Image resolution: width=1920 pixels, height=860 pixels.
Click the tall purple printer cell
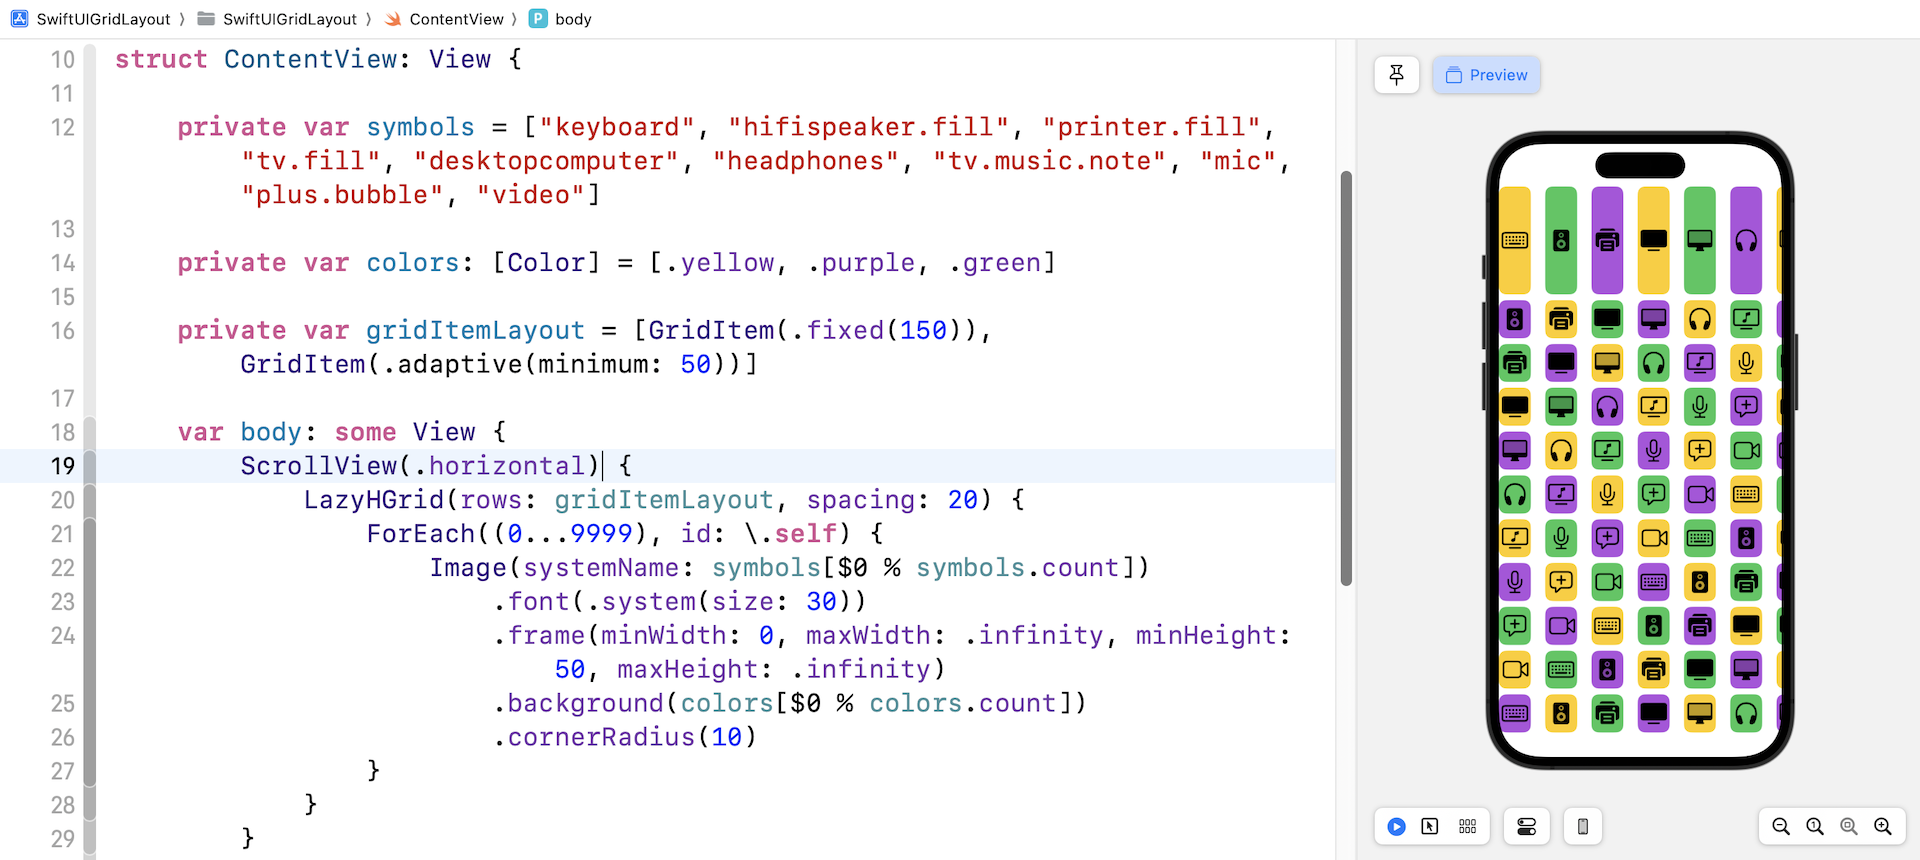pos(1607,240)
